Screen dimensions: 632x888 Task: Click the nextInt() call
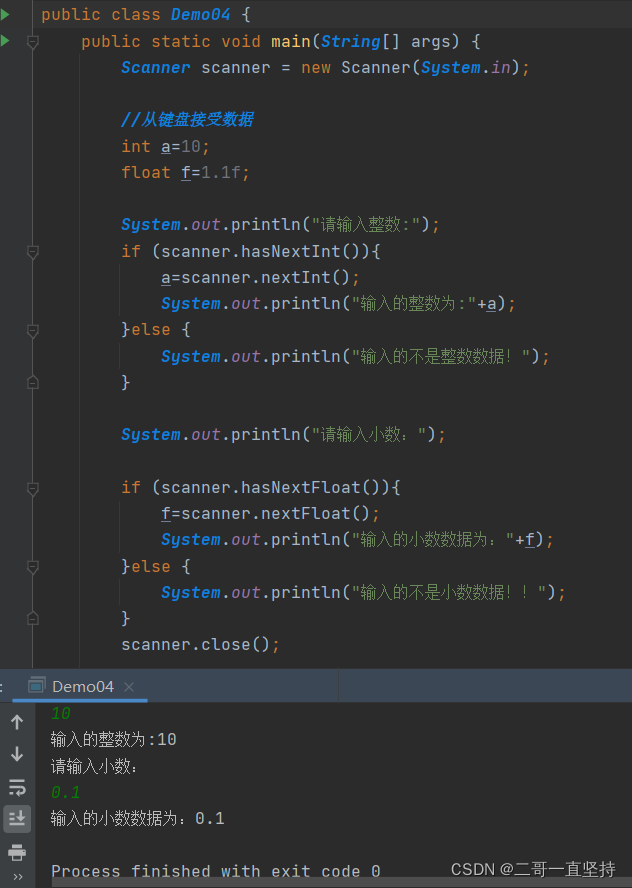(x=305, y=278)
